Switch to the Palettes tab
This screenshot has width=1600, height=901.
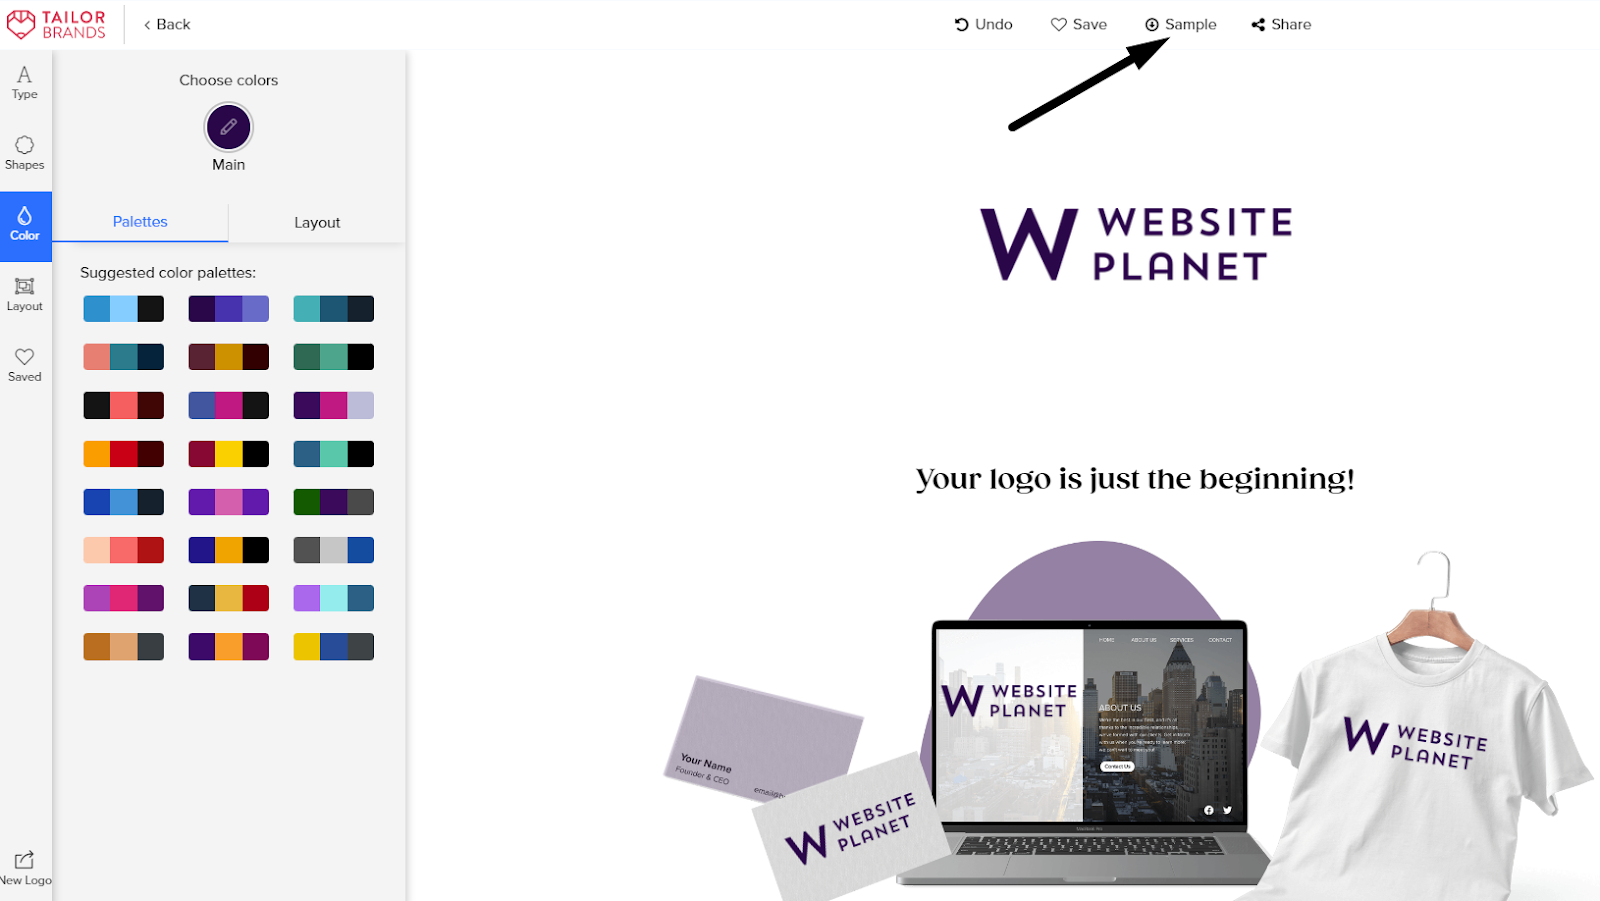pyautogui.click(x=140, y=222)
